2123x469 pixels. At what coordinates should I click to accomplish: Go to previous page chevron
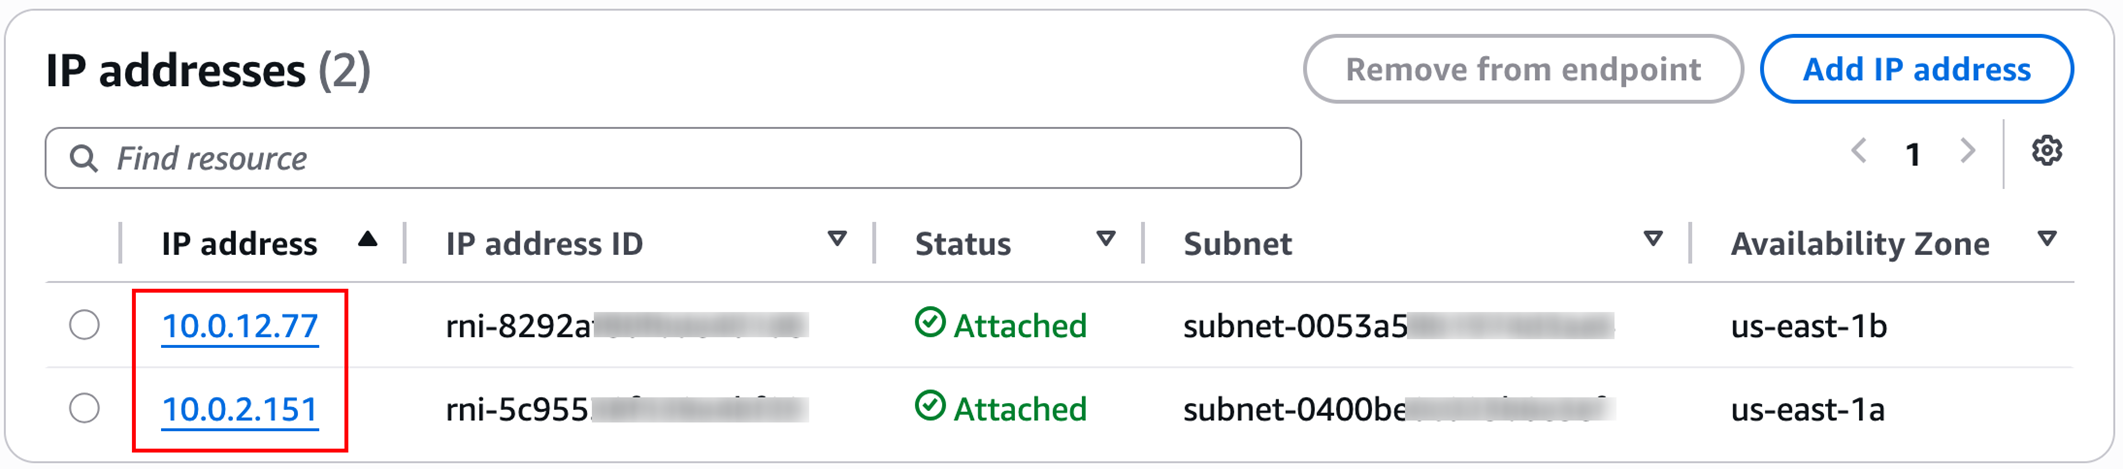[x=1859, y=152]
